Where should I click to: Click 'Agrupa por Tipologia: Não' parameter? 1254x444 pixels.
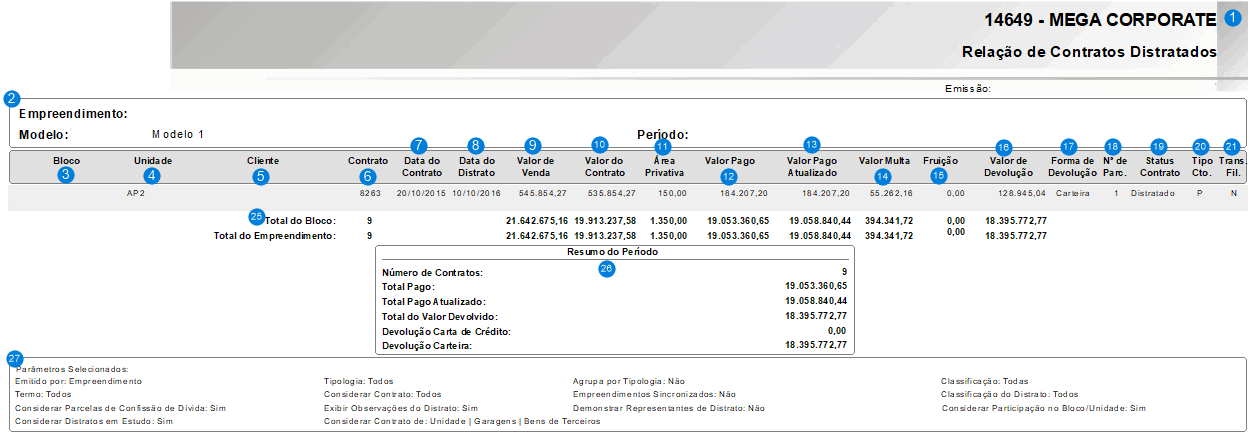629,381
